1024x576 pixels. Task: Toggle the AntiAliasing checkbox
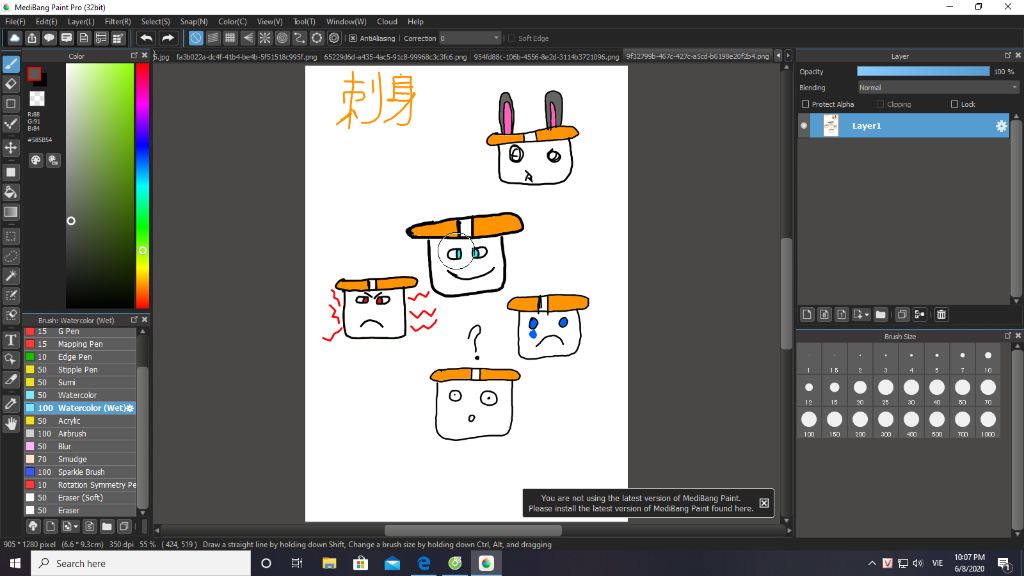pyautogui.click(x=353, y=39)
